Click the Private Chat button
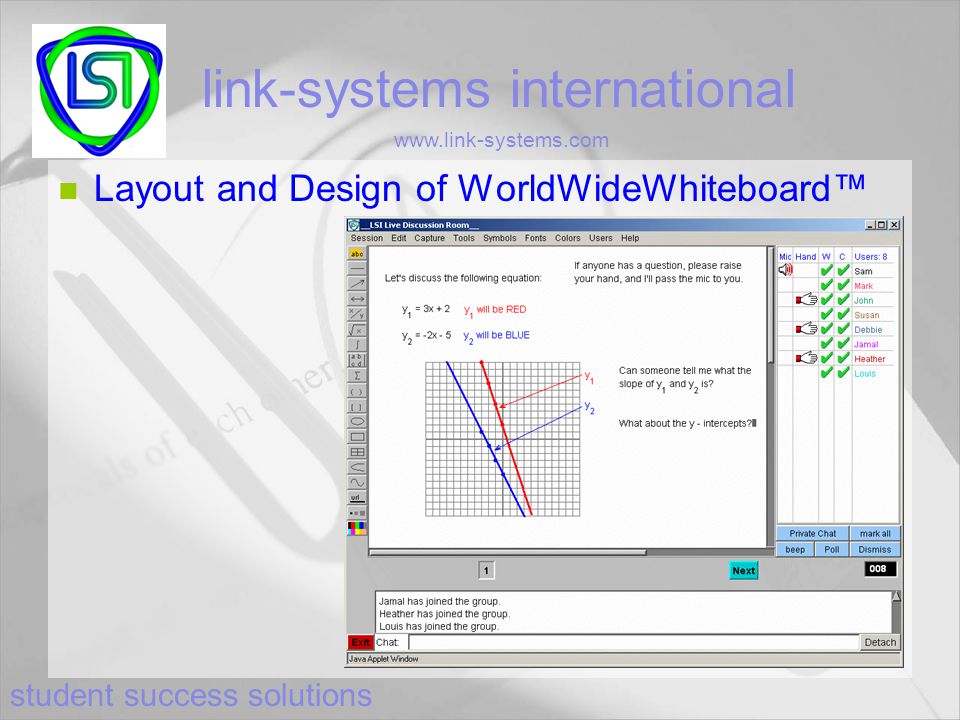This screenshot has height=720, width=960. pyautogui.click(x=812, y=533)
